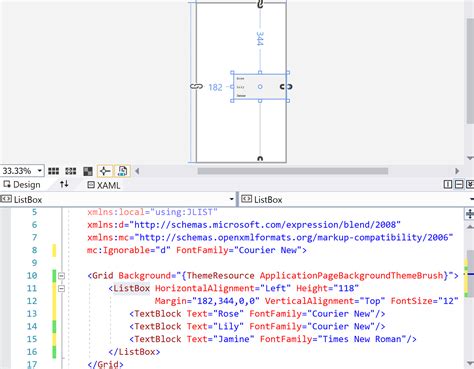474x369 pixels.
Task: Click the code editor split handle icon
Action: click(470, 214)
